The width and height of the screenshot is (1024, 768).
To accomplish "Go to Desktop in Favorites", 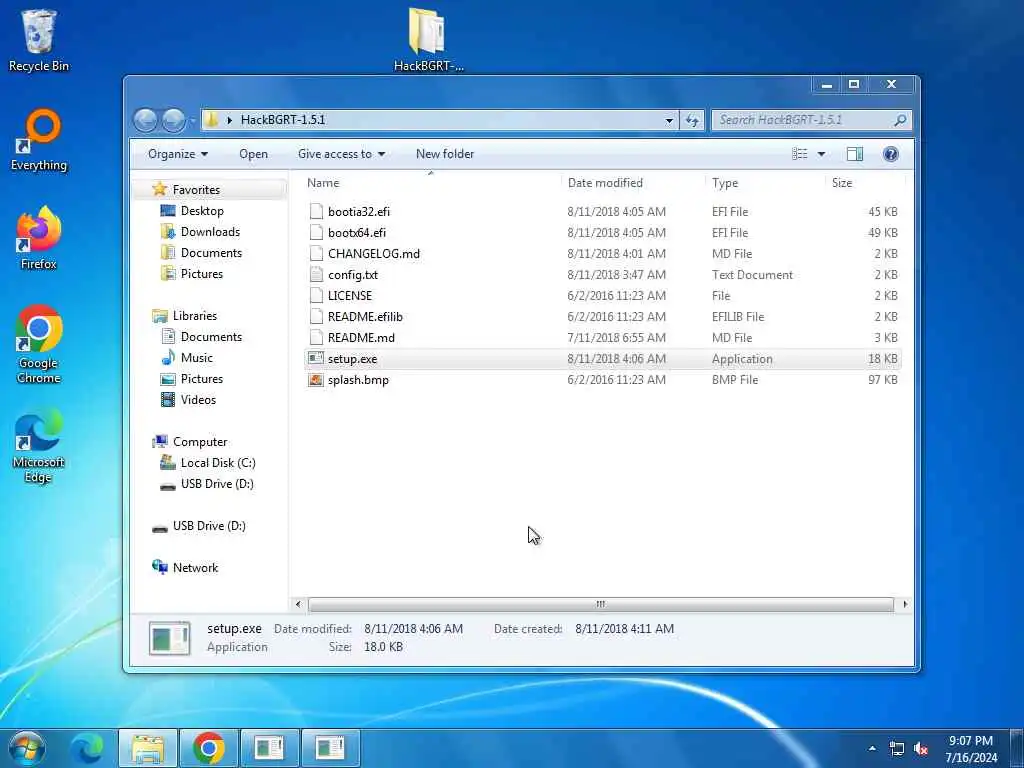I will click(x=202, y=211).
